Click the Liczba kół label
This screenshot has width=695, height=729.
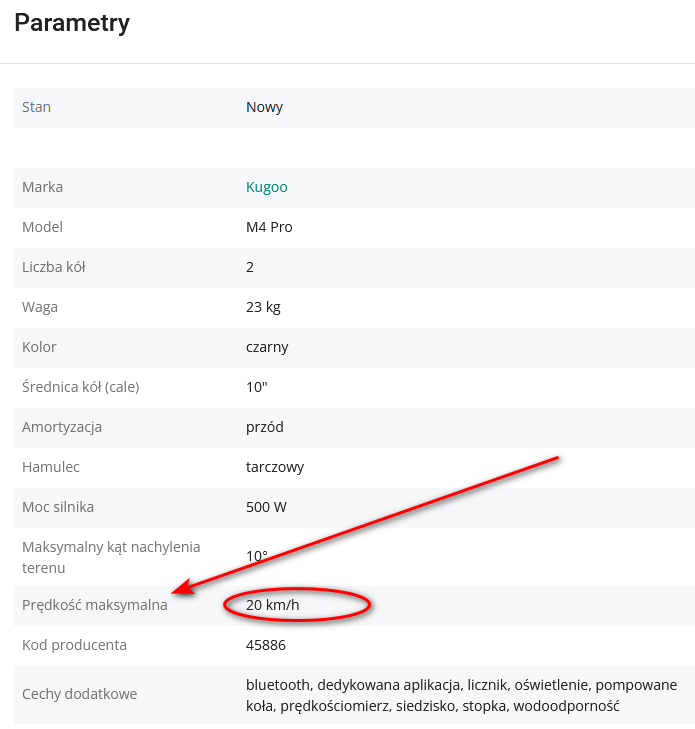coord(55,267)
